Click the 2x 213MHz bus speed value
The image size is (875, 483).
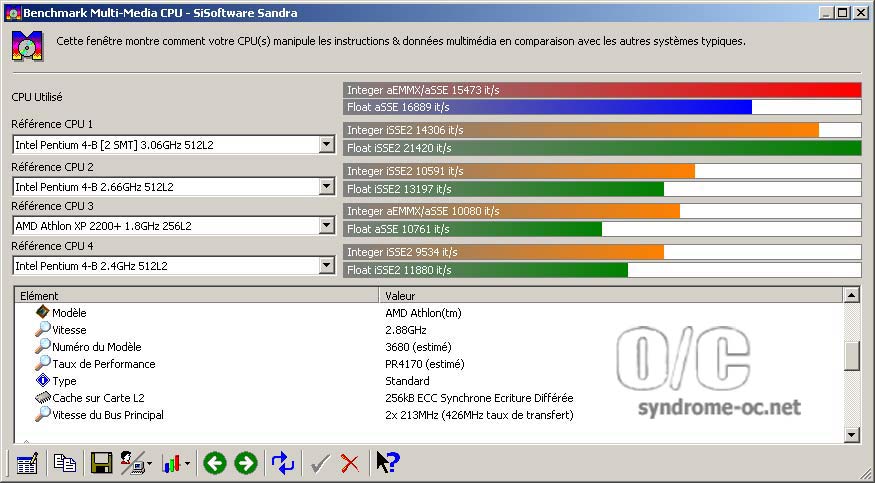[479, 415]
